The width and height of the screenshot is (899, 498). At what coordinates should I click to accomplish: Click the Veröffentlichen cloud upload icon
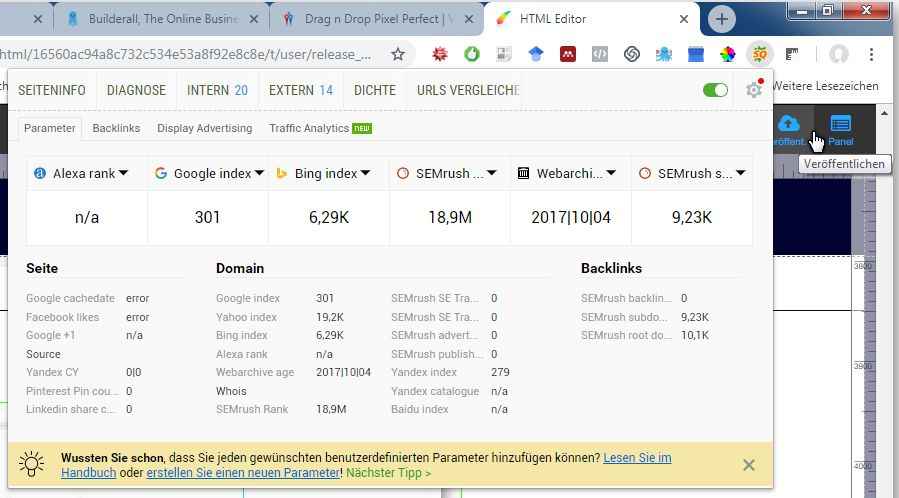(789, 123)
